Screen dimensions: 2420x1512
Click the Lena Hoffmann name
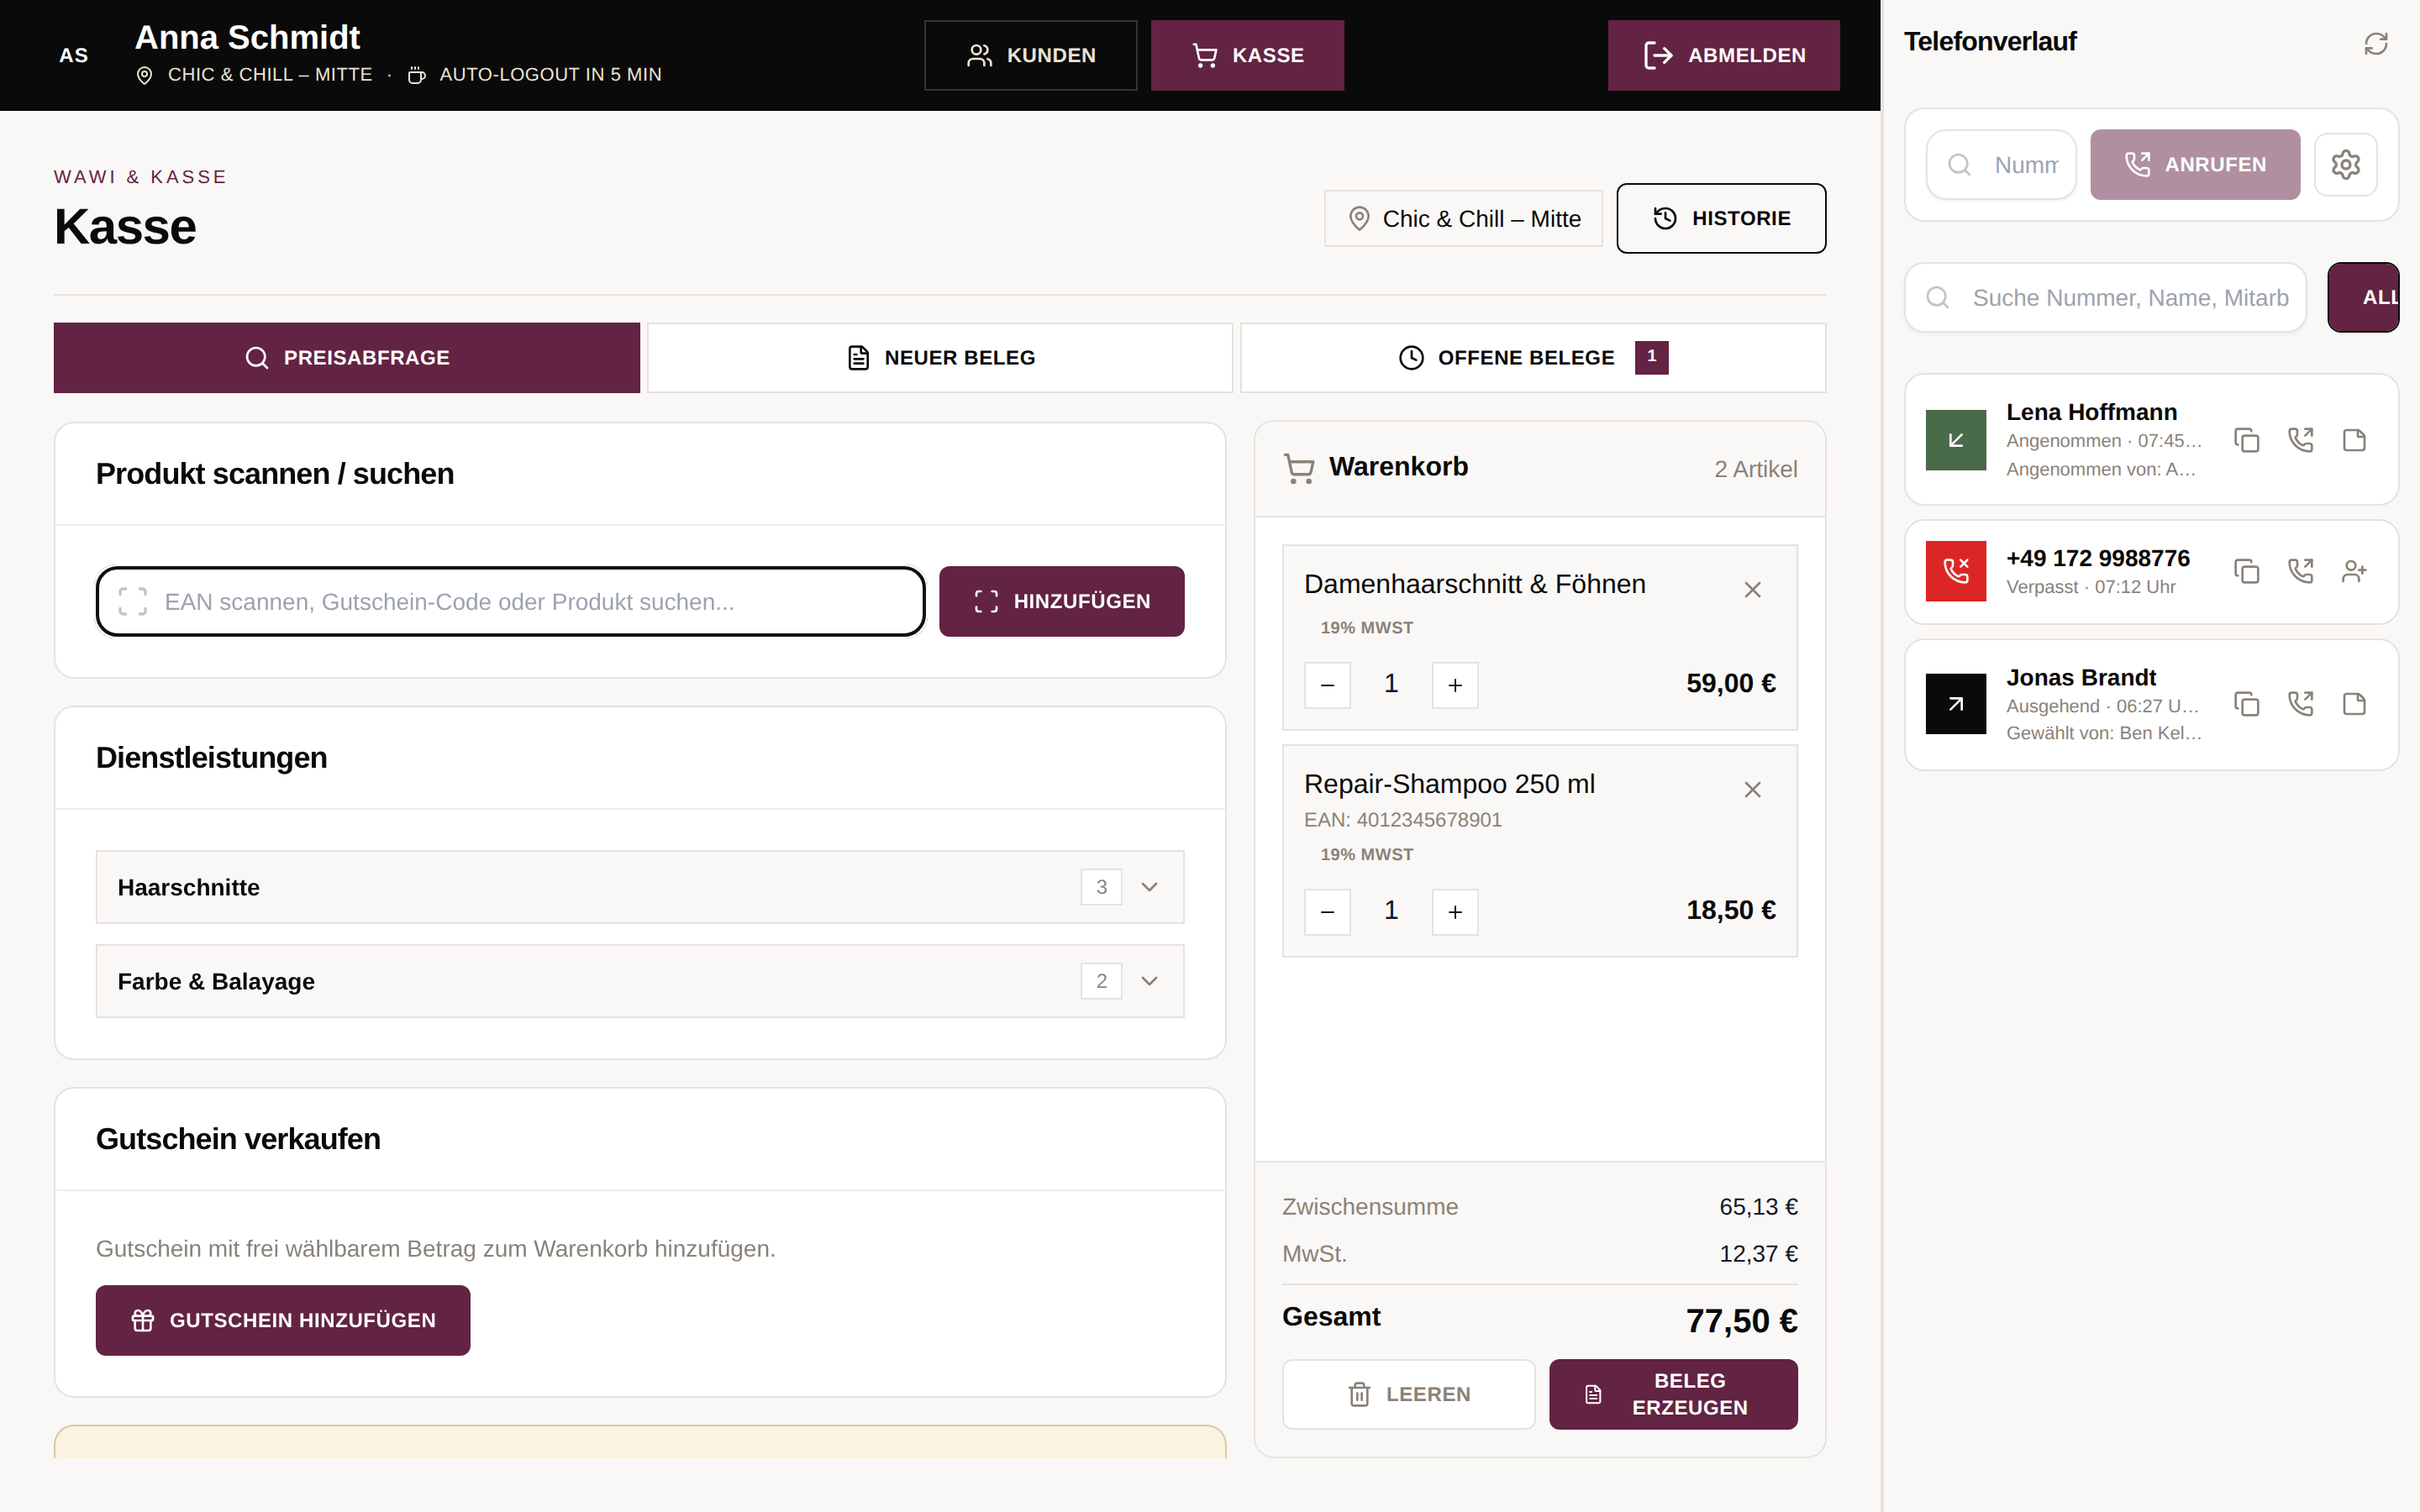2091,412
